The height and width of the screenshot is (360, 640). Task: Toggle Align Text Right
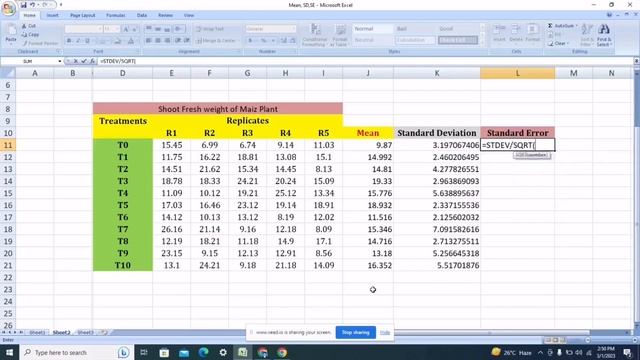(167, 41)
